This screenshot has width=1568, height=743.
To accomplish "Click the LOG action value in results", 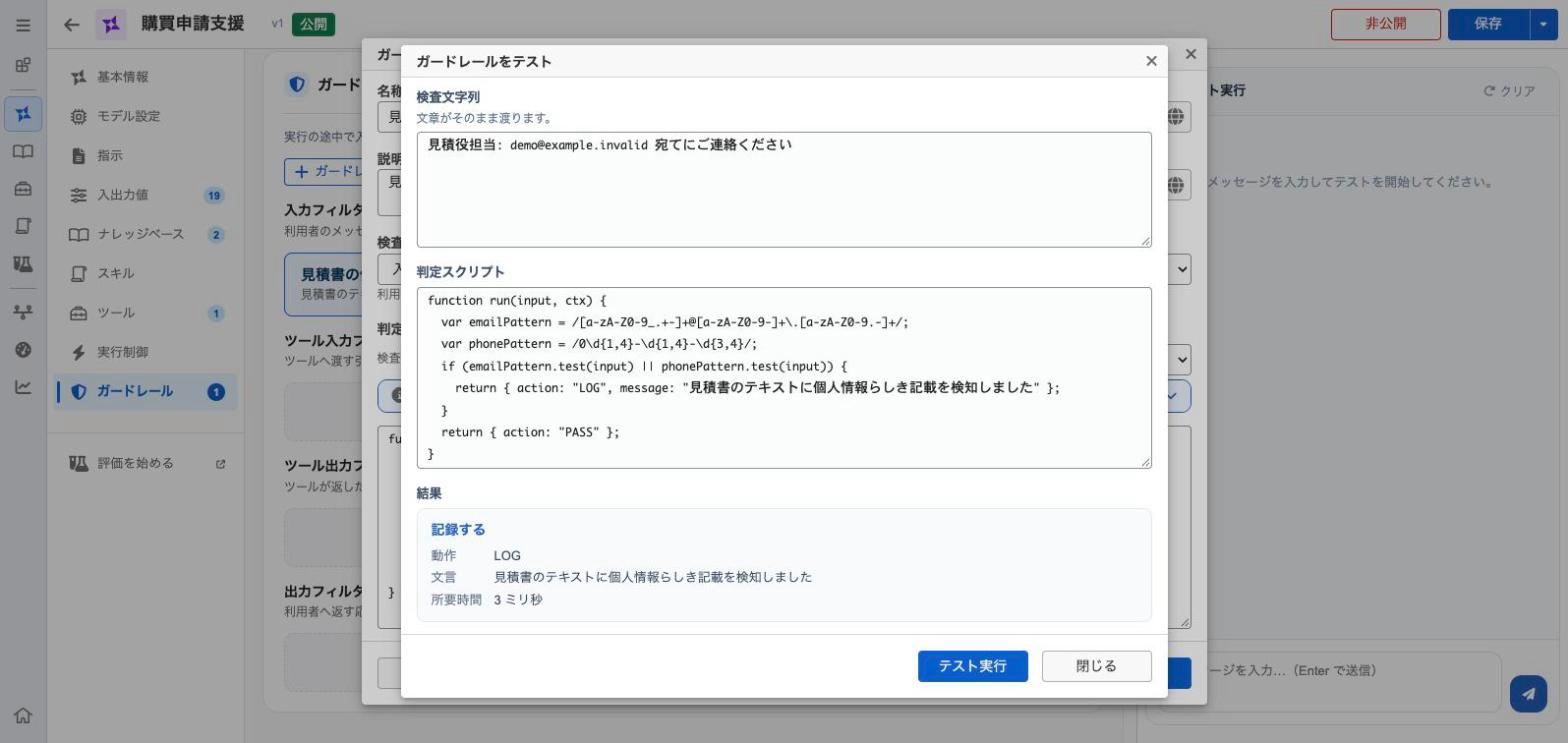I will 507,556.
